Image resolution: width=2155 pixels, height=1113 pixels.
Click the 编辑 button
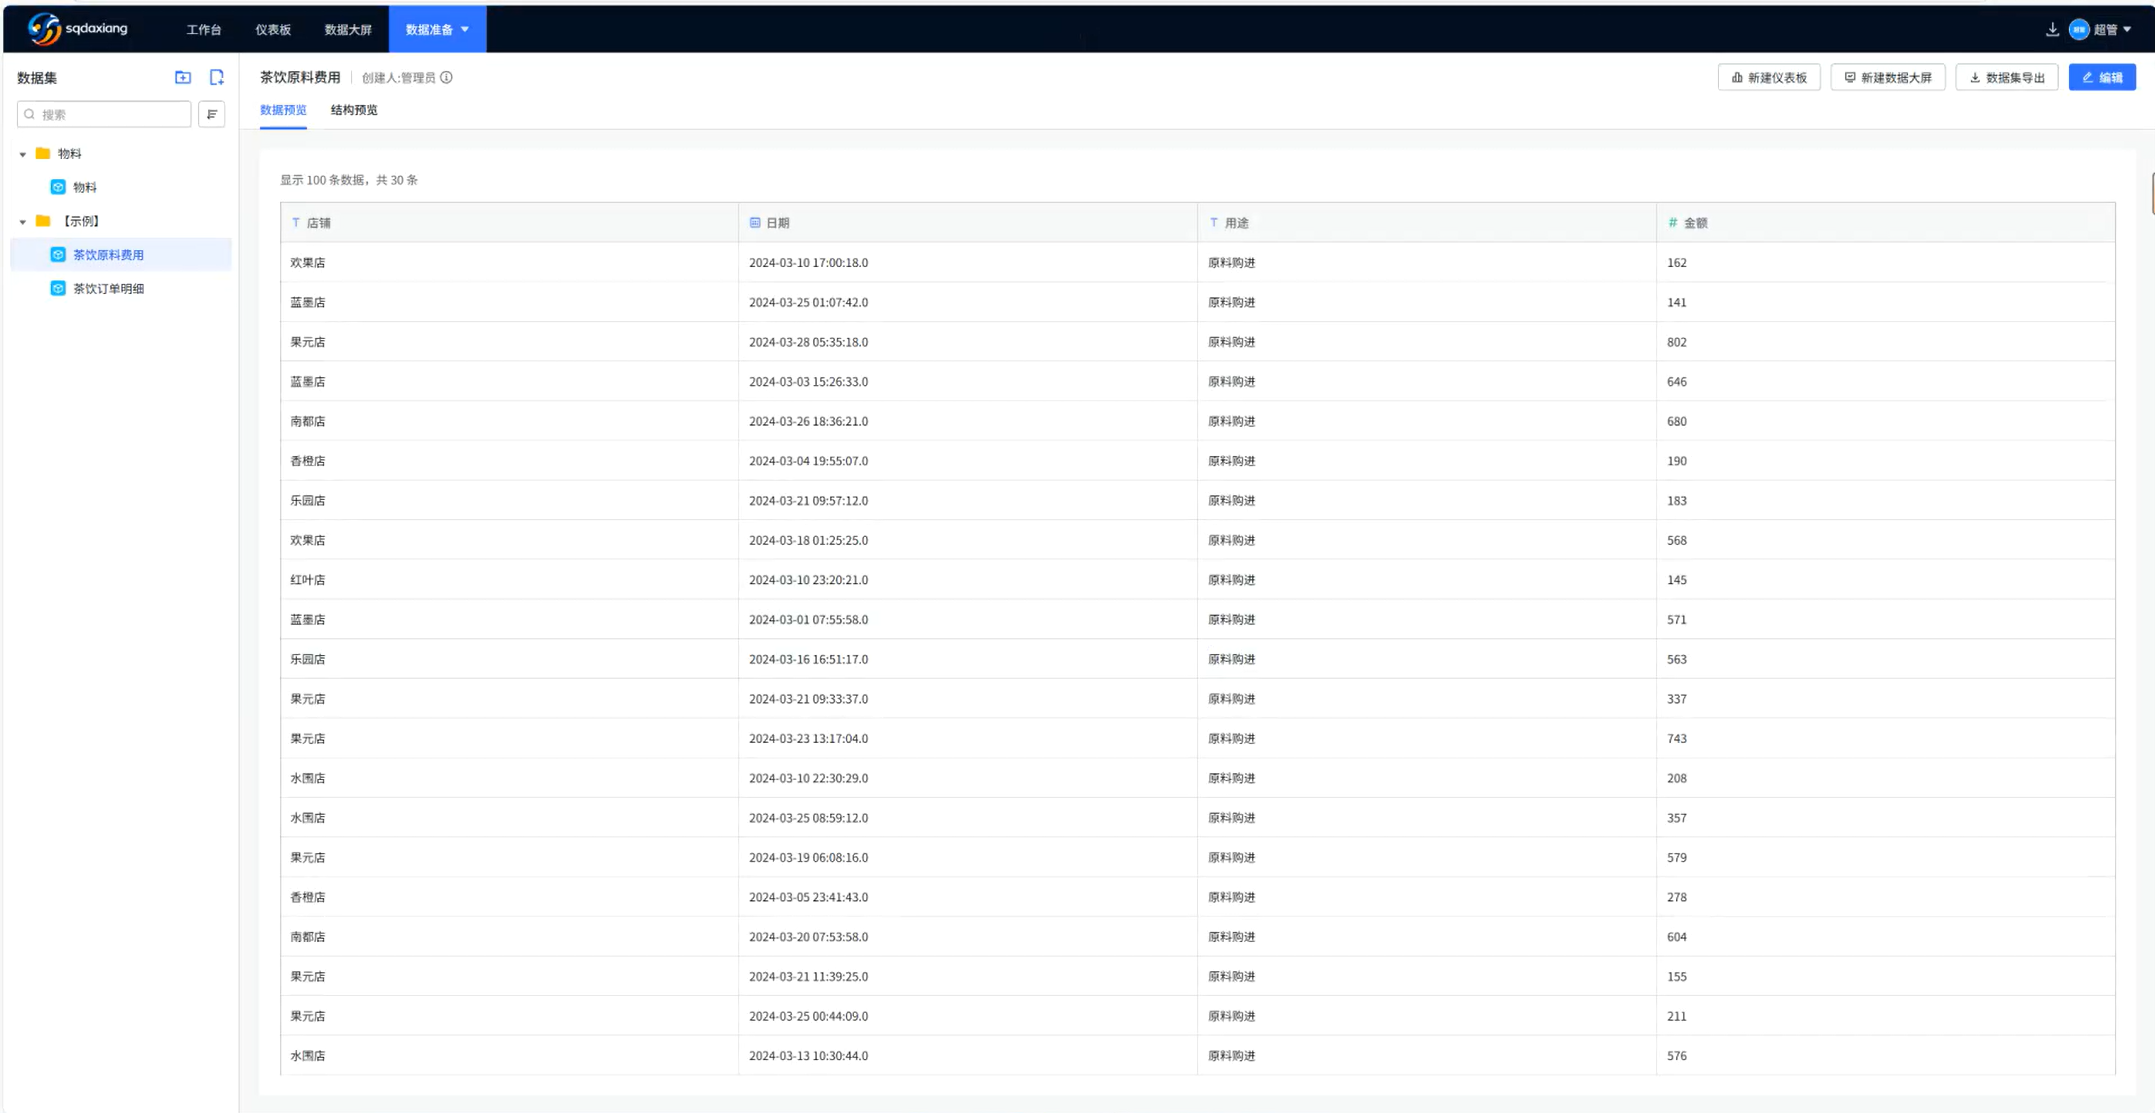tap(2101, 77)
